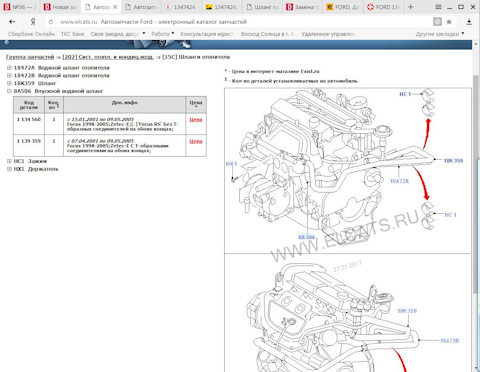Open the Сбербанк Онлайн bookmark
This screenshot has height=372, width=480.
[x=31, y=34]
